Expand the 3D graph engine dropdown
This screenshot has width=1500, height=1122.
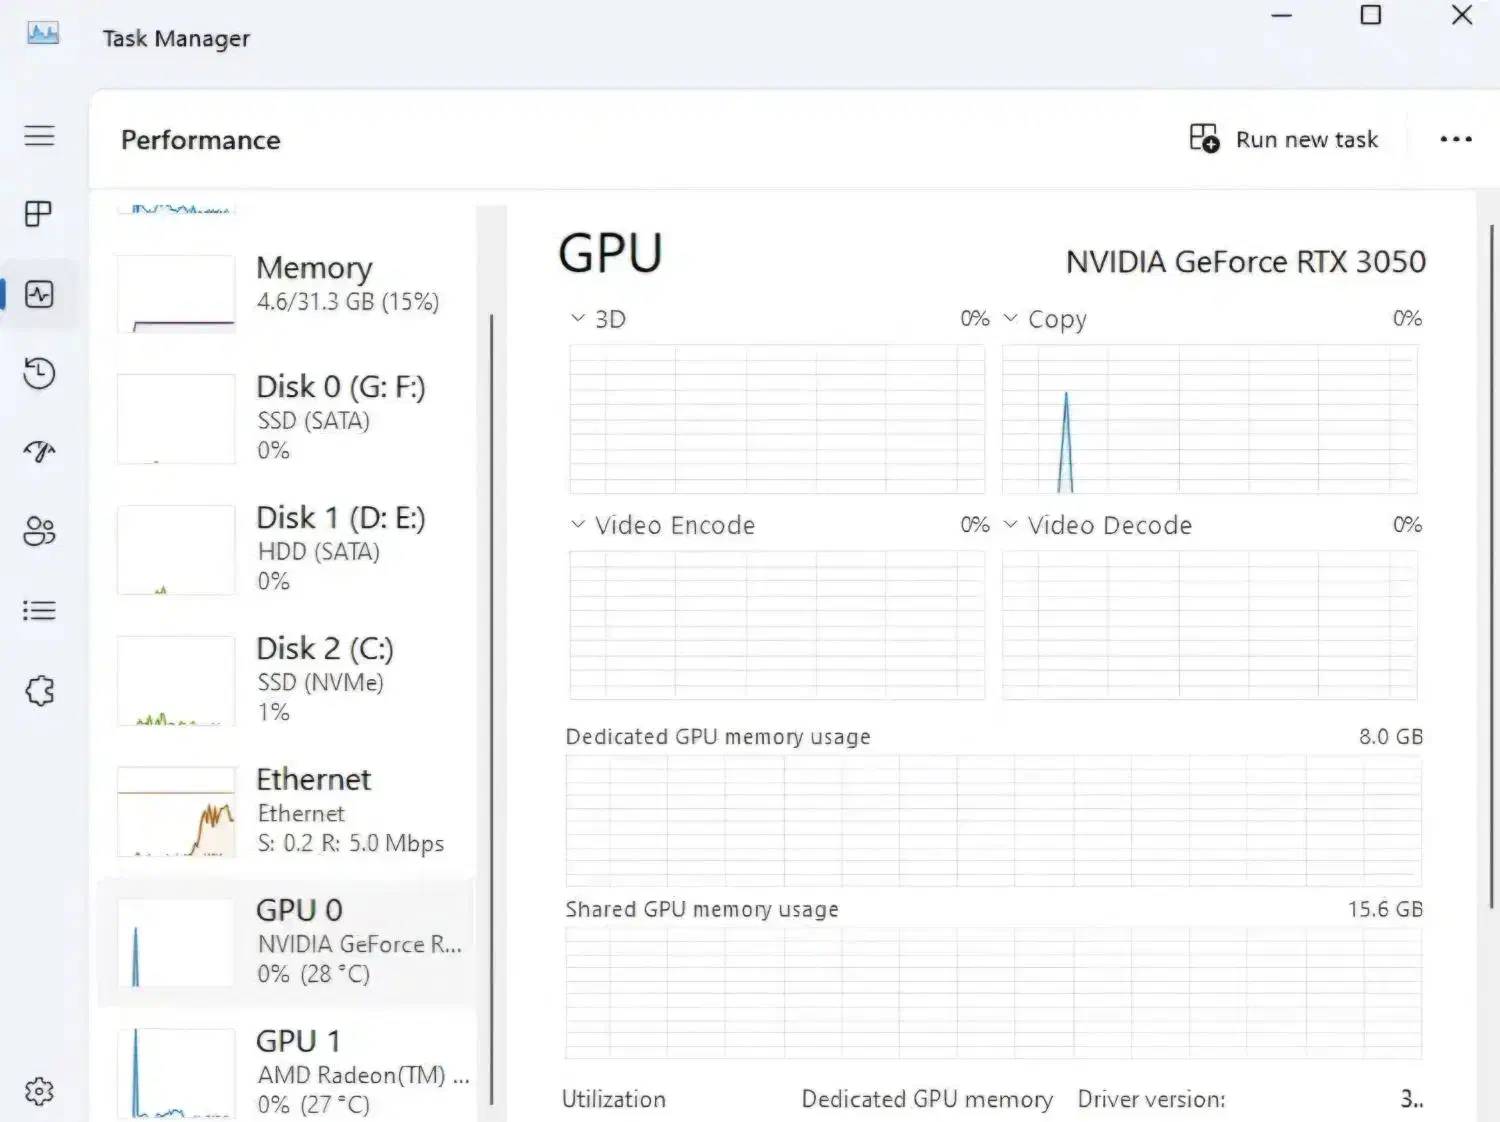pyautogui.click(x=578, y=319)
